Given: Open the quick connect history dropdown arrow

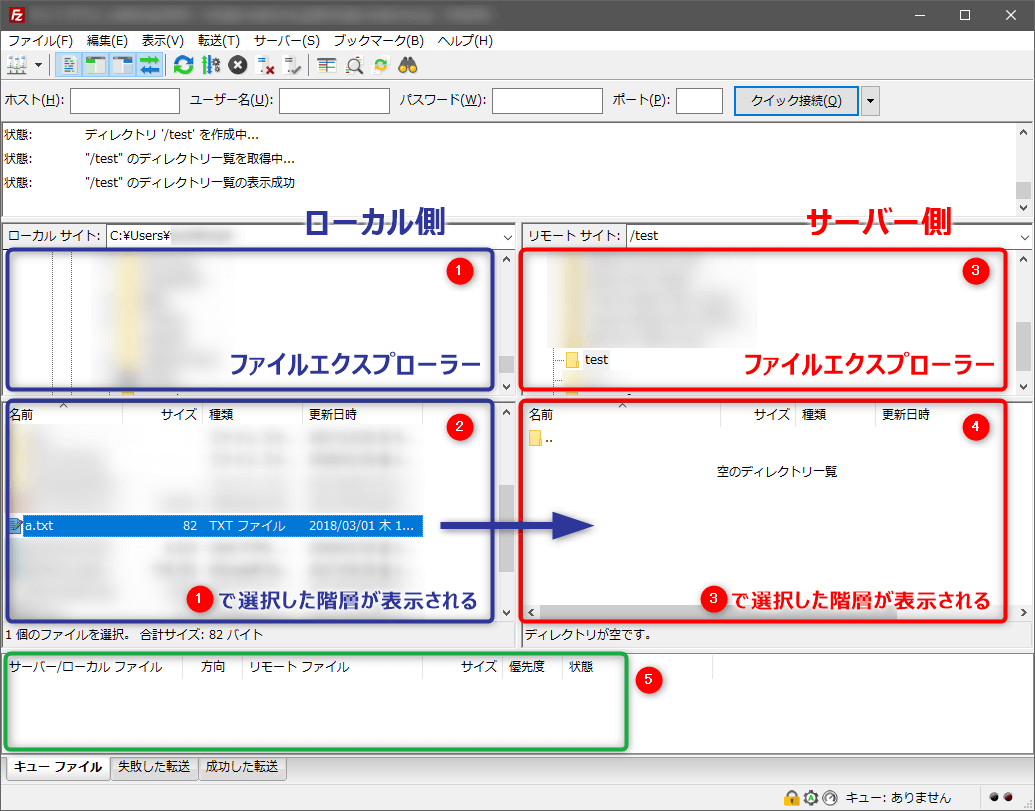Looking at the screenshot, I should pyautogui.click(x=870, y=101).
